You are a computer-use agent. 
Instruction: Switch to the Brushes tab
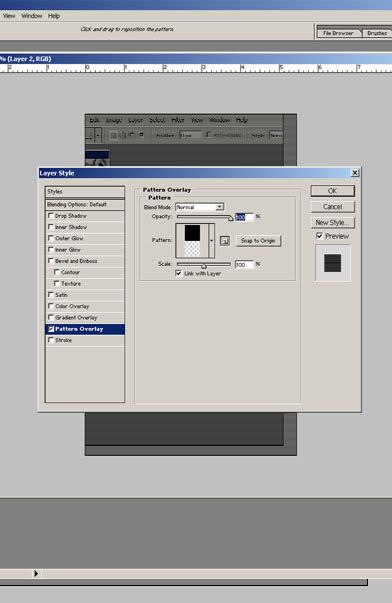point(377,33)
